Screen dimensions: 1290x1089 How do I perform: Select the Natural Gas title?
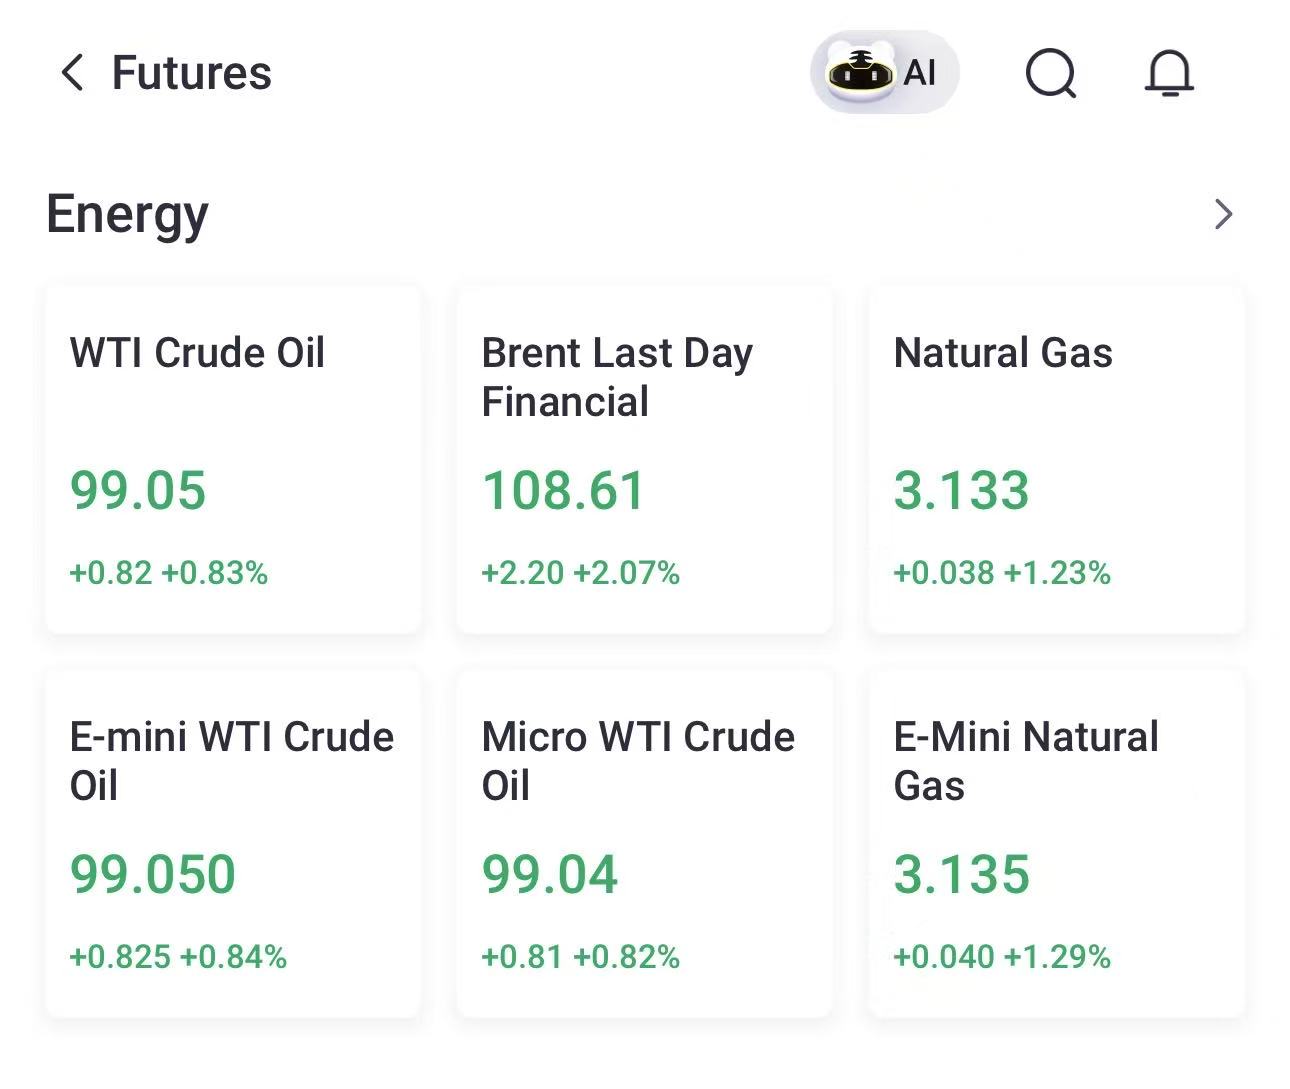coord(1003,353)
